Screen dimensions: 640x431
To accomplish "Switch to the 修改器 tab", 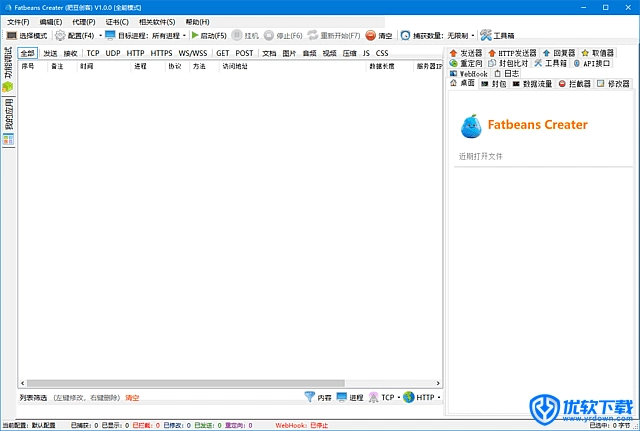I will pyautogui.click(x=613, y=84).
